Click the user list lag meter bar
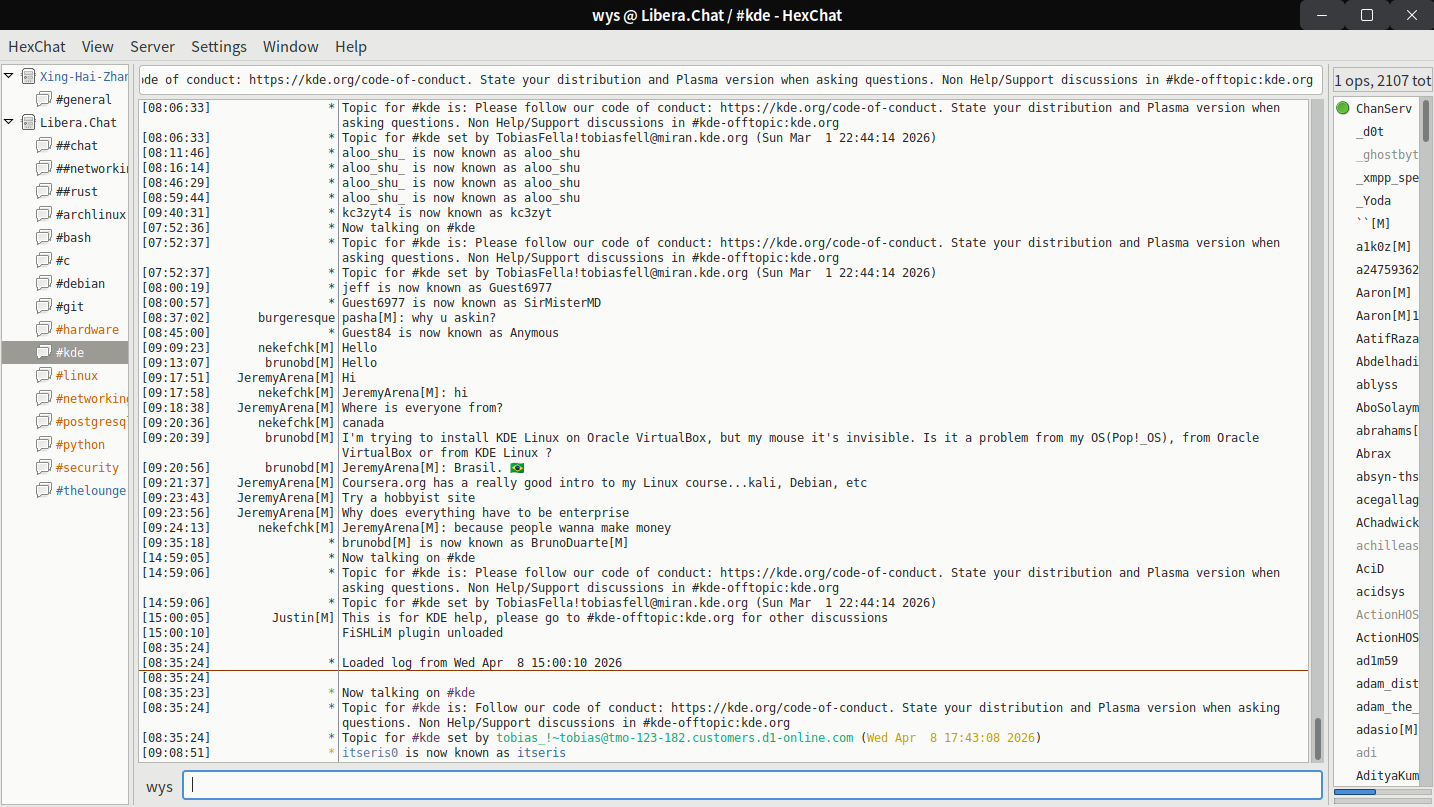The height and width of the screenshot is (807, 1434). click(1382, 793)
